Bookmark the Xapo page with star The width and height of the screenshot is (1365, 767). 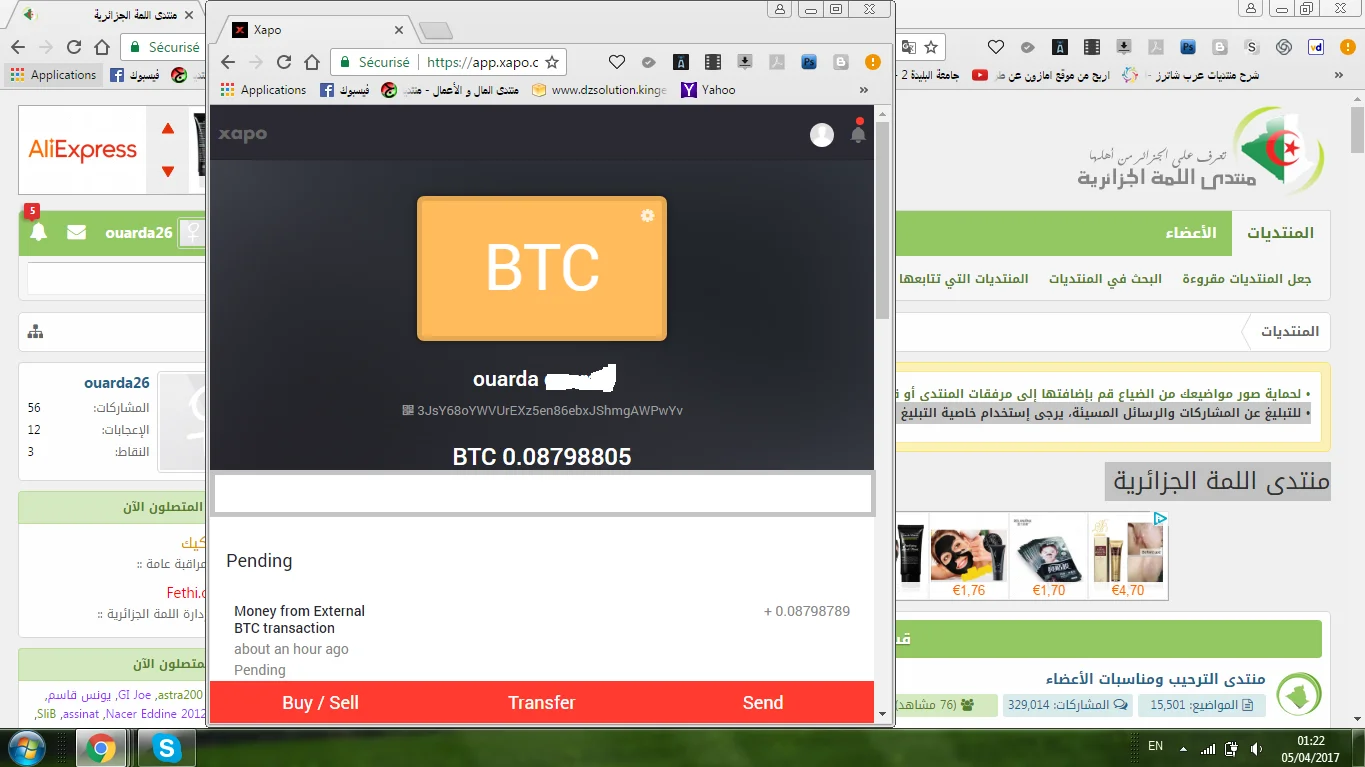click(551, 62)
